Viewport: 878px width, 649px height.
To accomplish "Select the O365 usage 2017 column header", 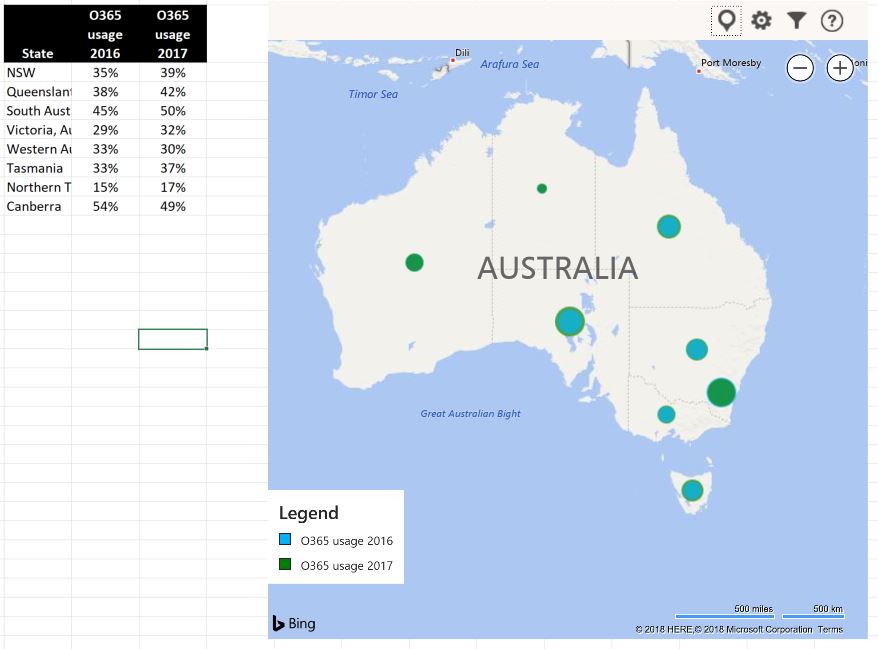I will point(172,34).
